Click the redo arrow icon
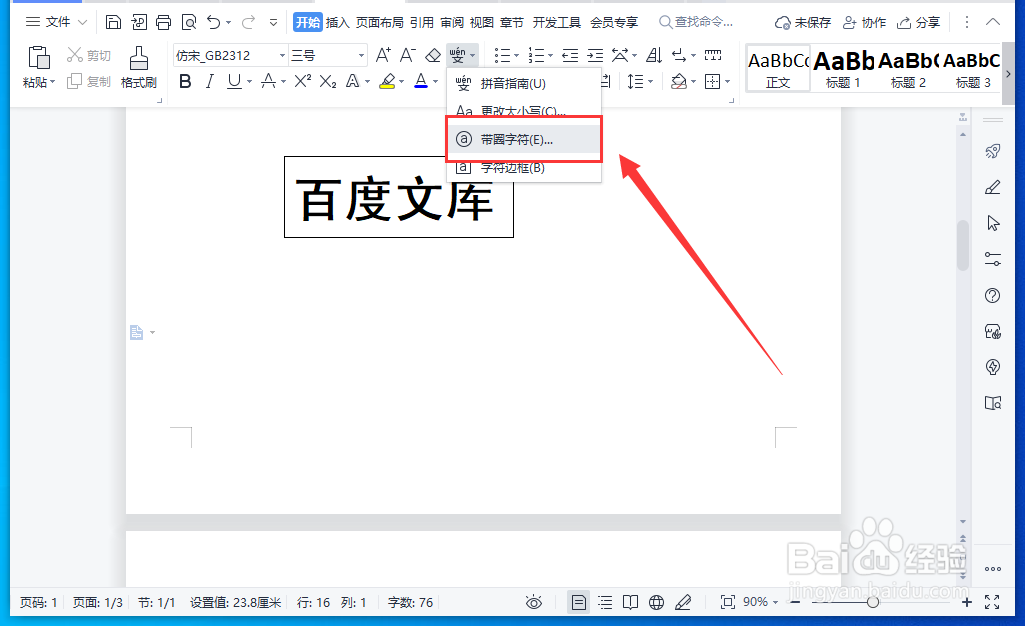 pyautogui.click(x=248, y=22)
